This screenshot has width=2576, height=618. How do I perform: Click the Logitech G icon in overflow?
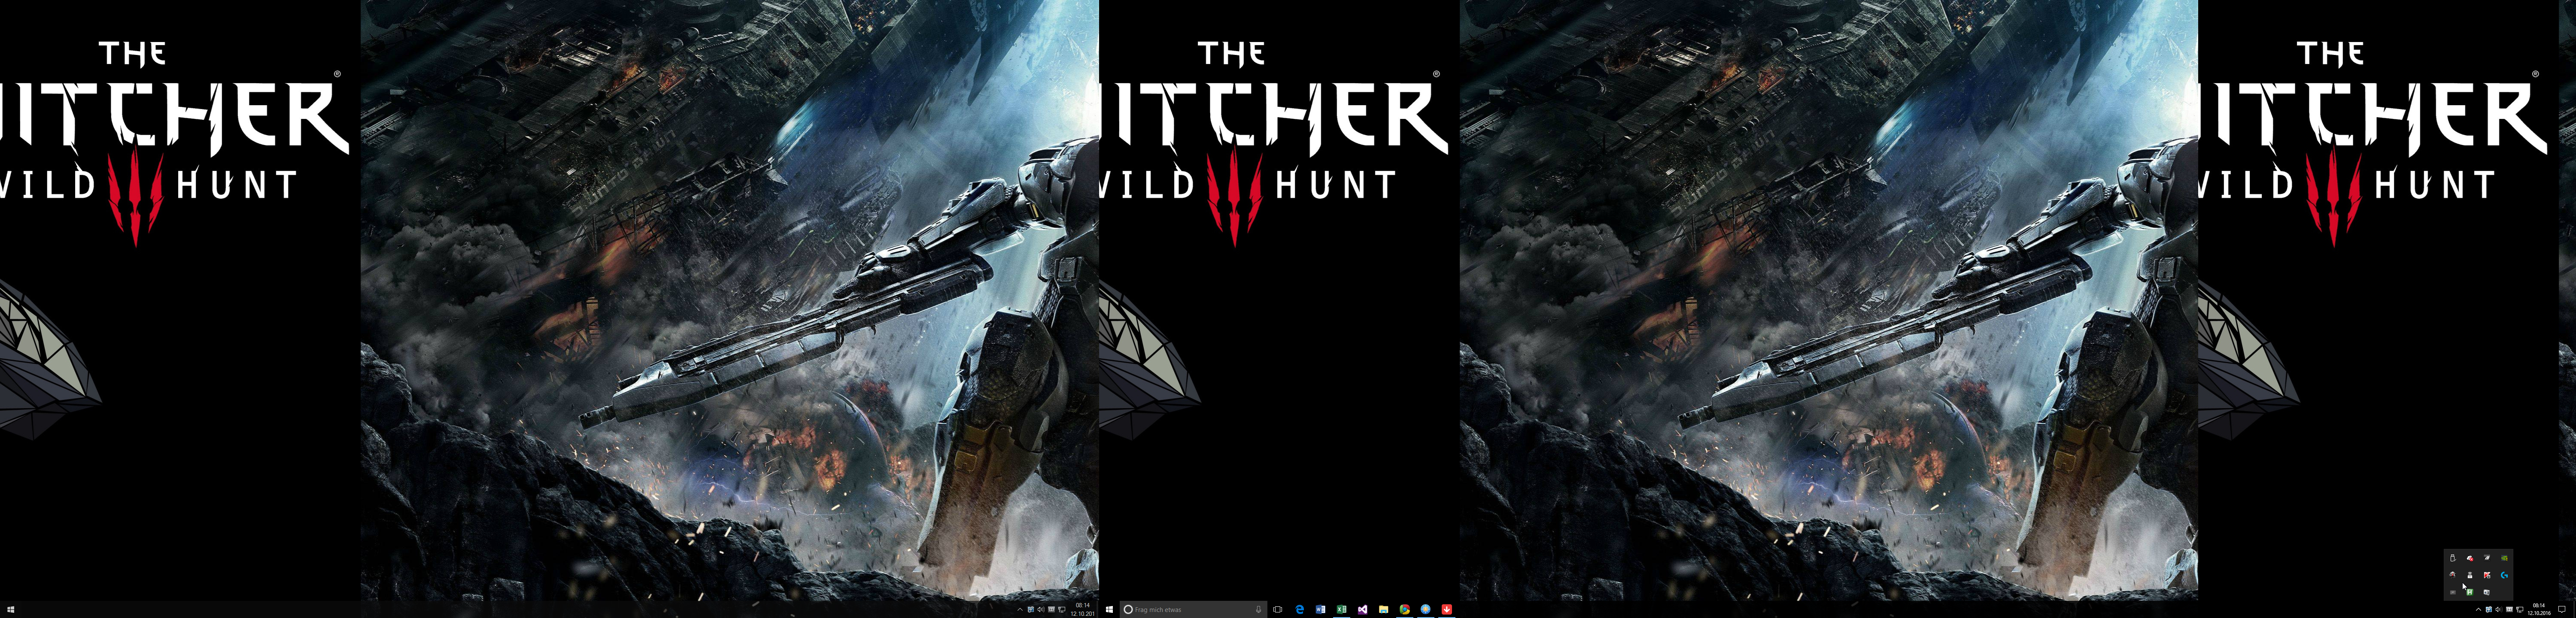click(x=2504, y=575)
